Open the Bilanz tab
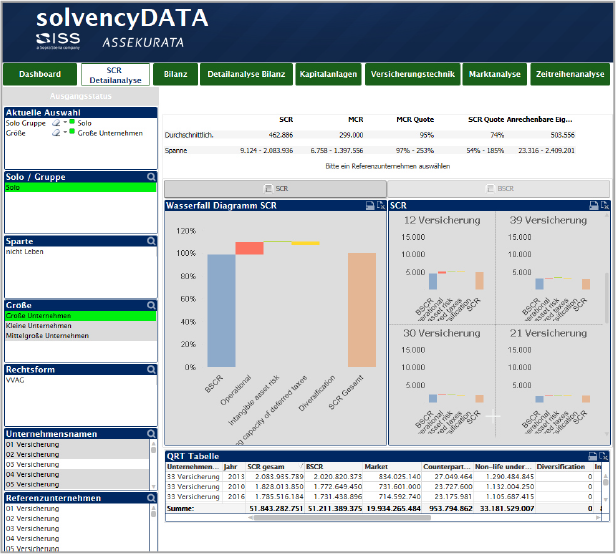 click(175, 74)
